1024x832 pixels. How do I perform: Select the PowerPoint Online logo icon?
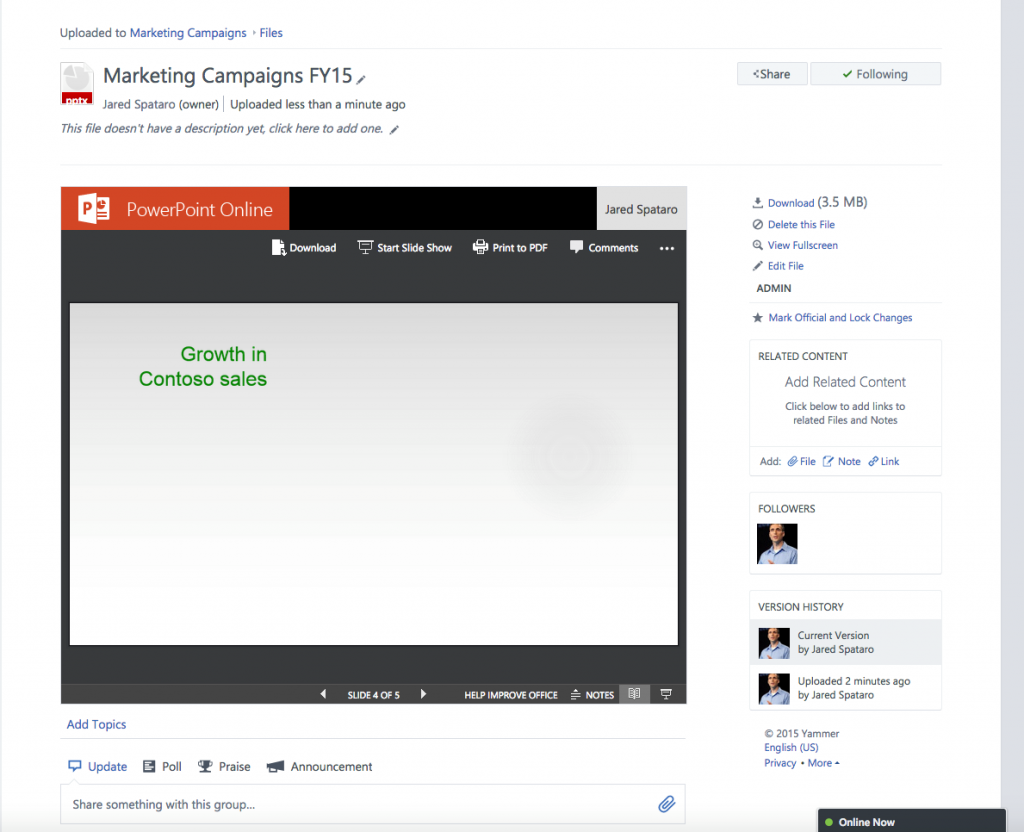pyautogui.click(x=93, y=208)
